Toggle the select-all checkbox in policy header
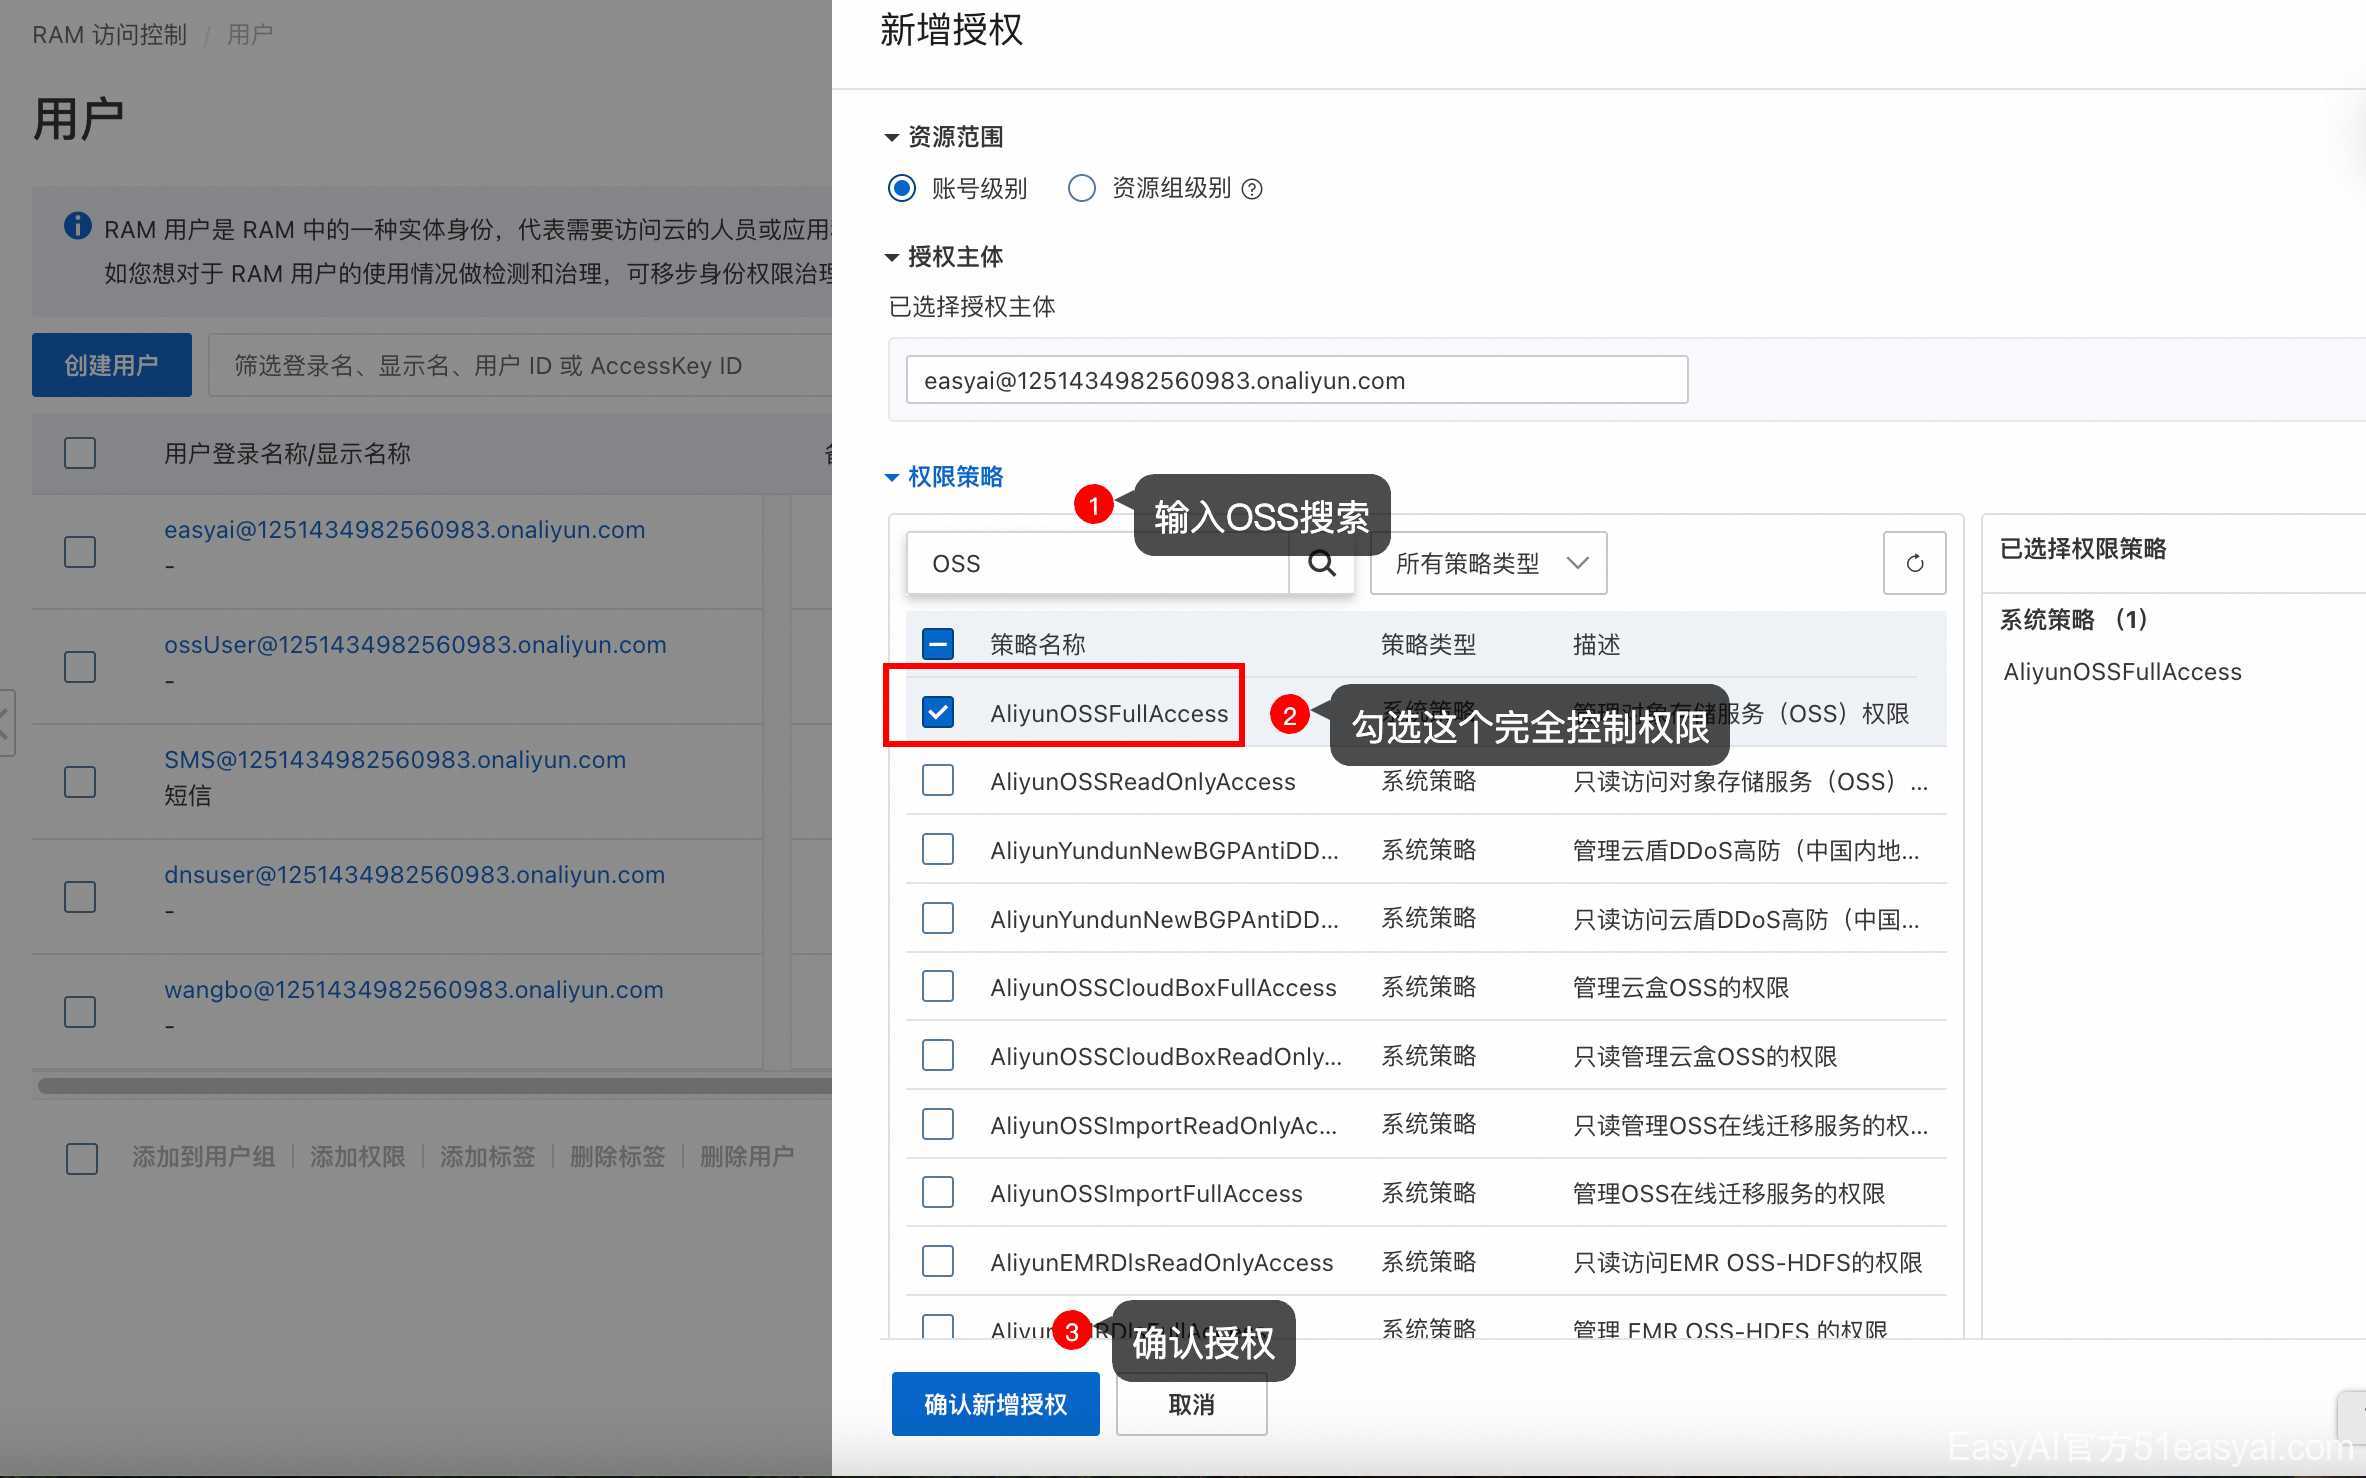The image size is (2366, 1478). click(x=937, y=644)
